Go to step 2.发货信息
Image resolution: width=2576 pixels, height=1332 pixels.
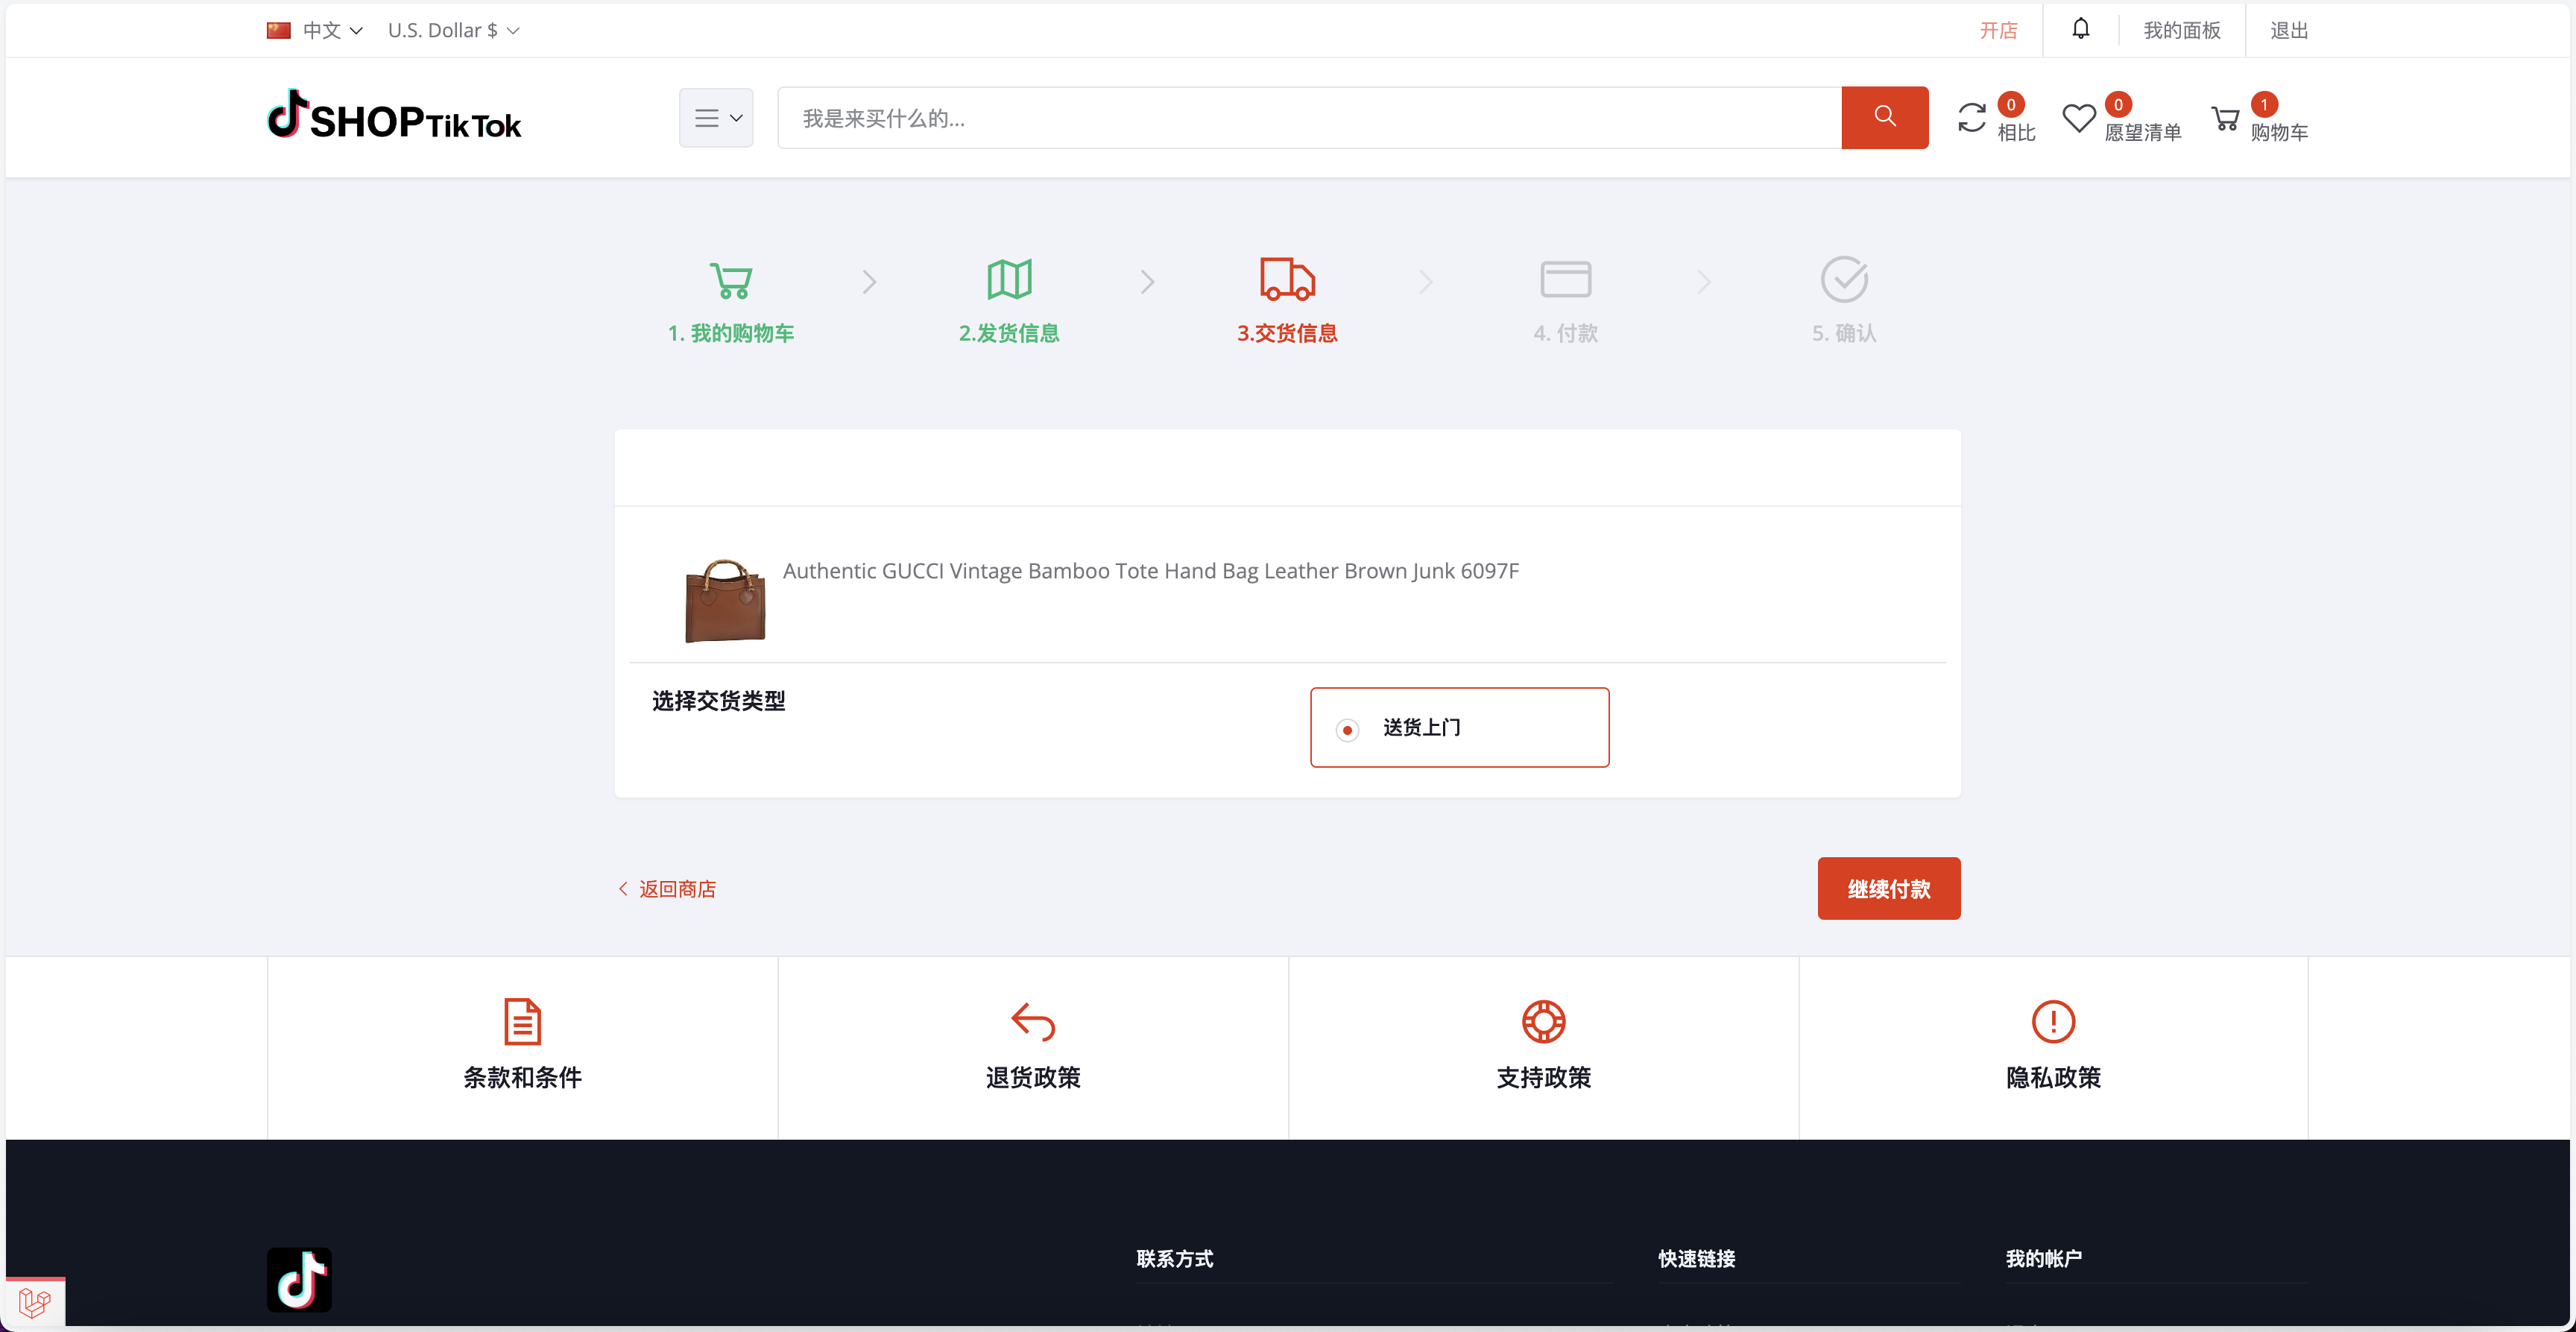pos(1009,333)
